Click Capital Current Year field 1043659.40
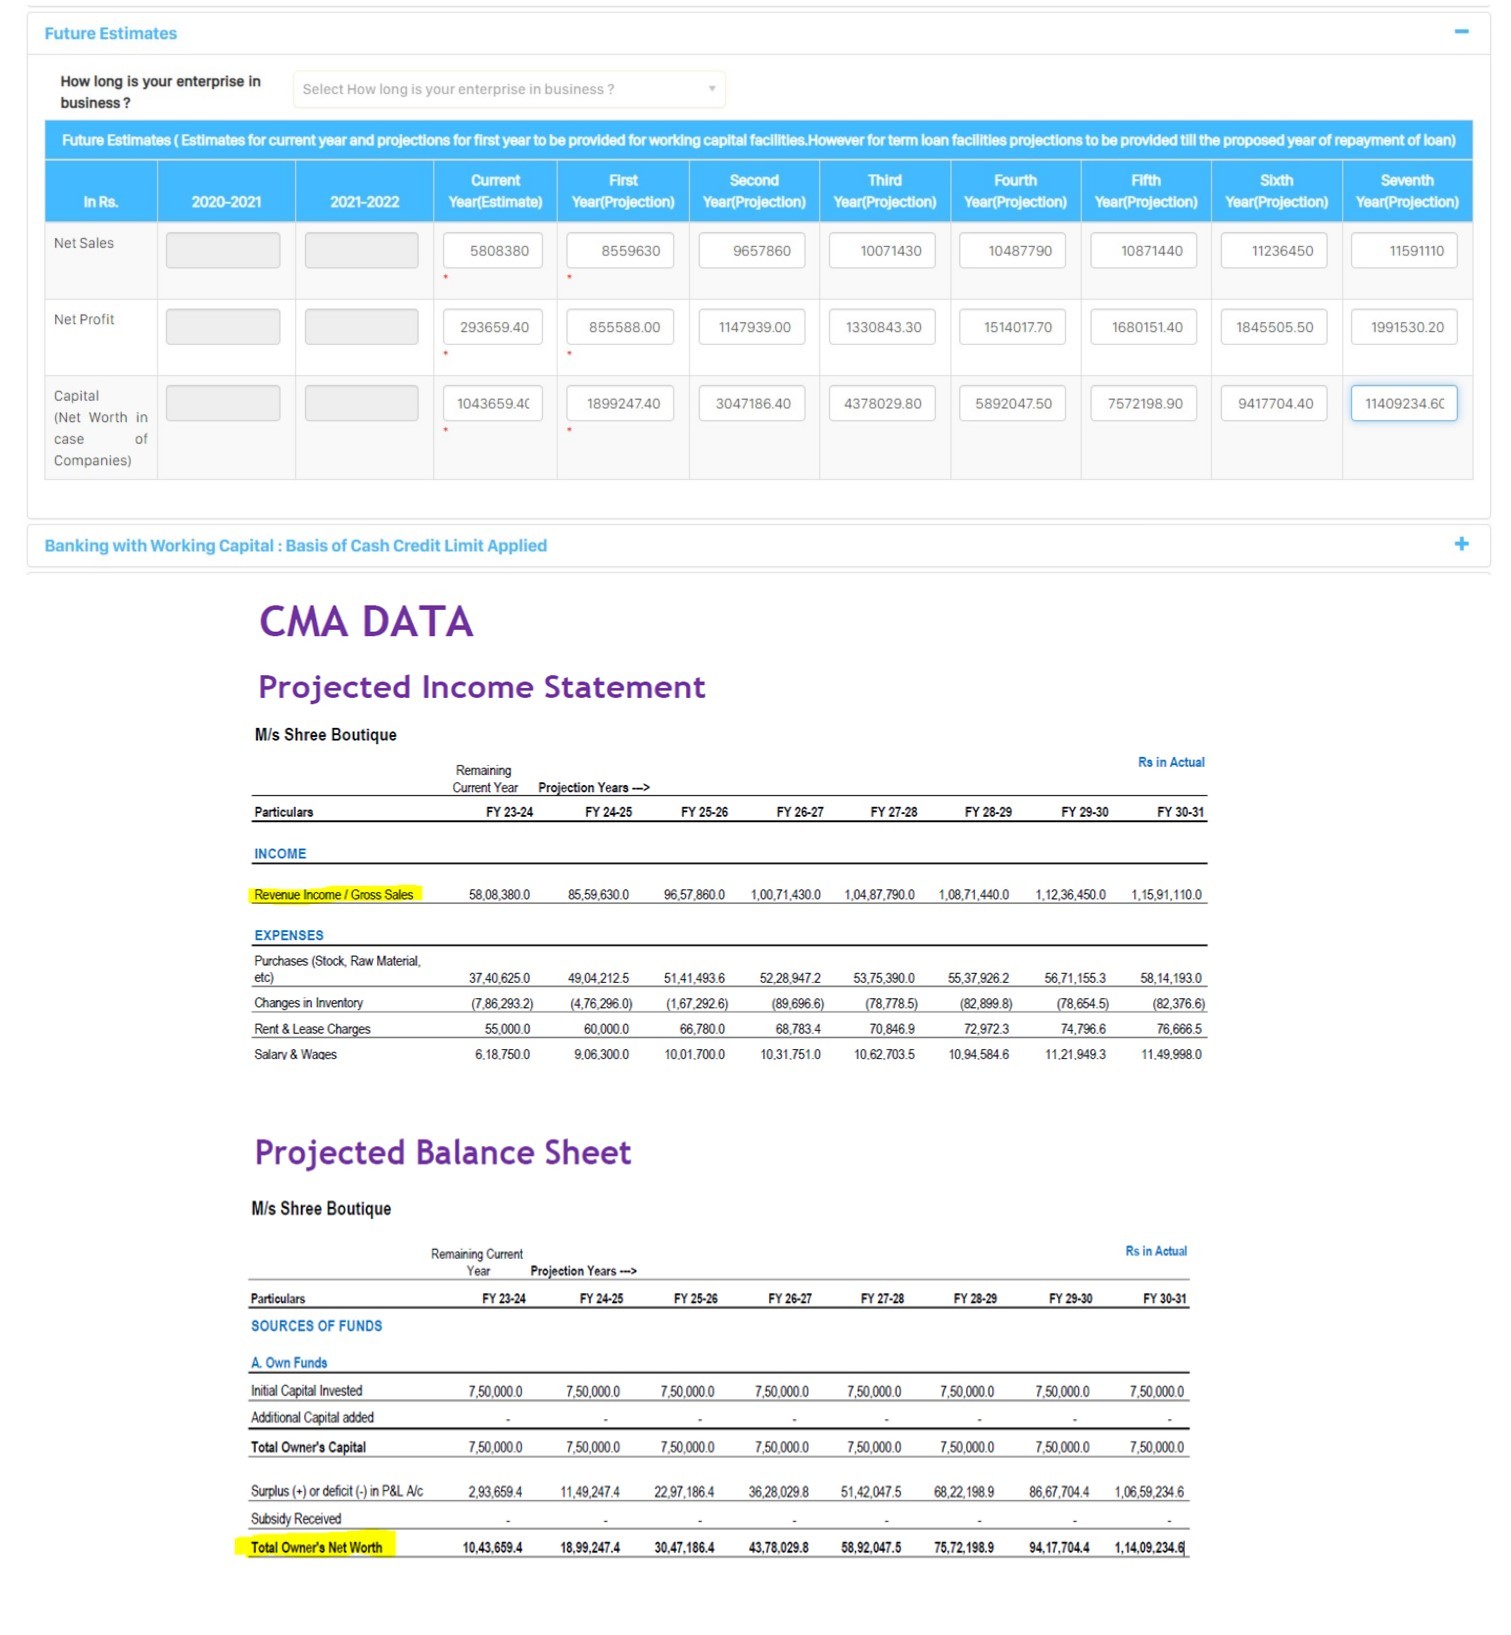The image size is (1511, 1635). click(493, 404)
